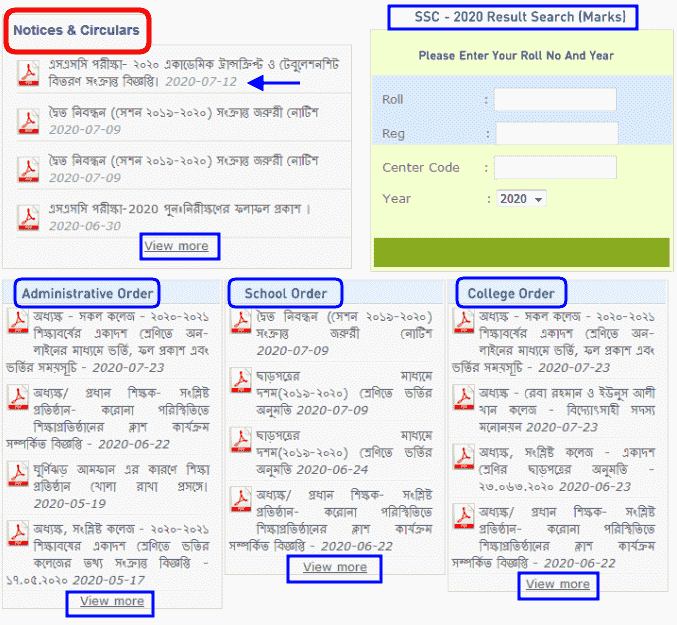Click College Order PDF icon dated 2020-06-22
The width and height of the screenshot is (677, 625).
click(464, 517)
